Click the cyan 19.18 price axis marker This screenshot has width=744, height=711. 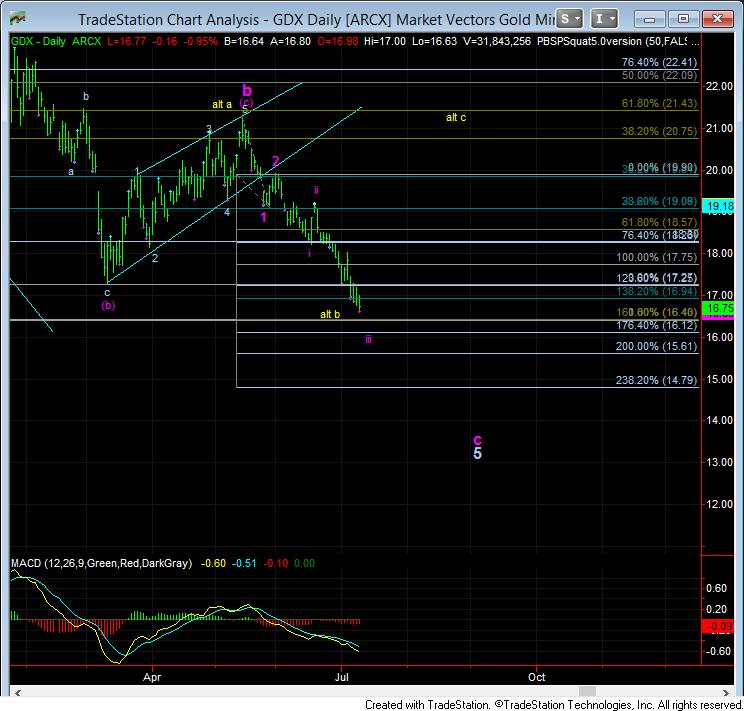pyautogui.click(x=719, y=206)
